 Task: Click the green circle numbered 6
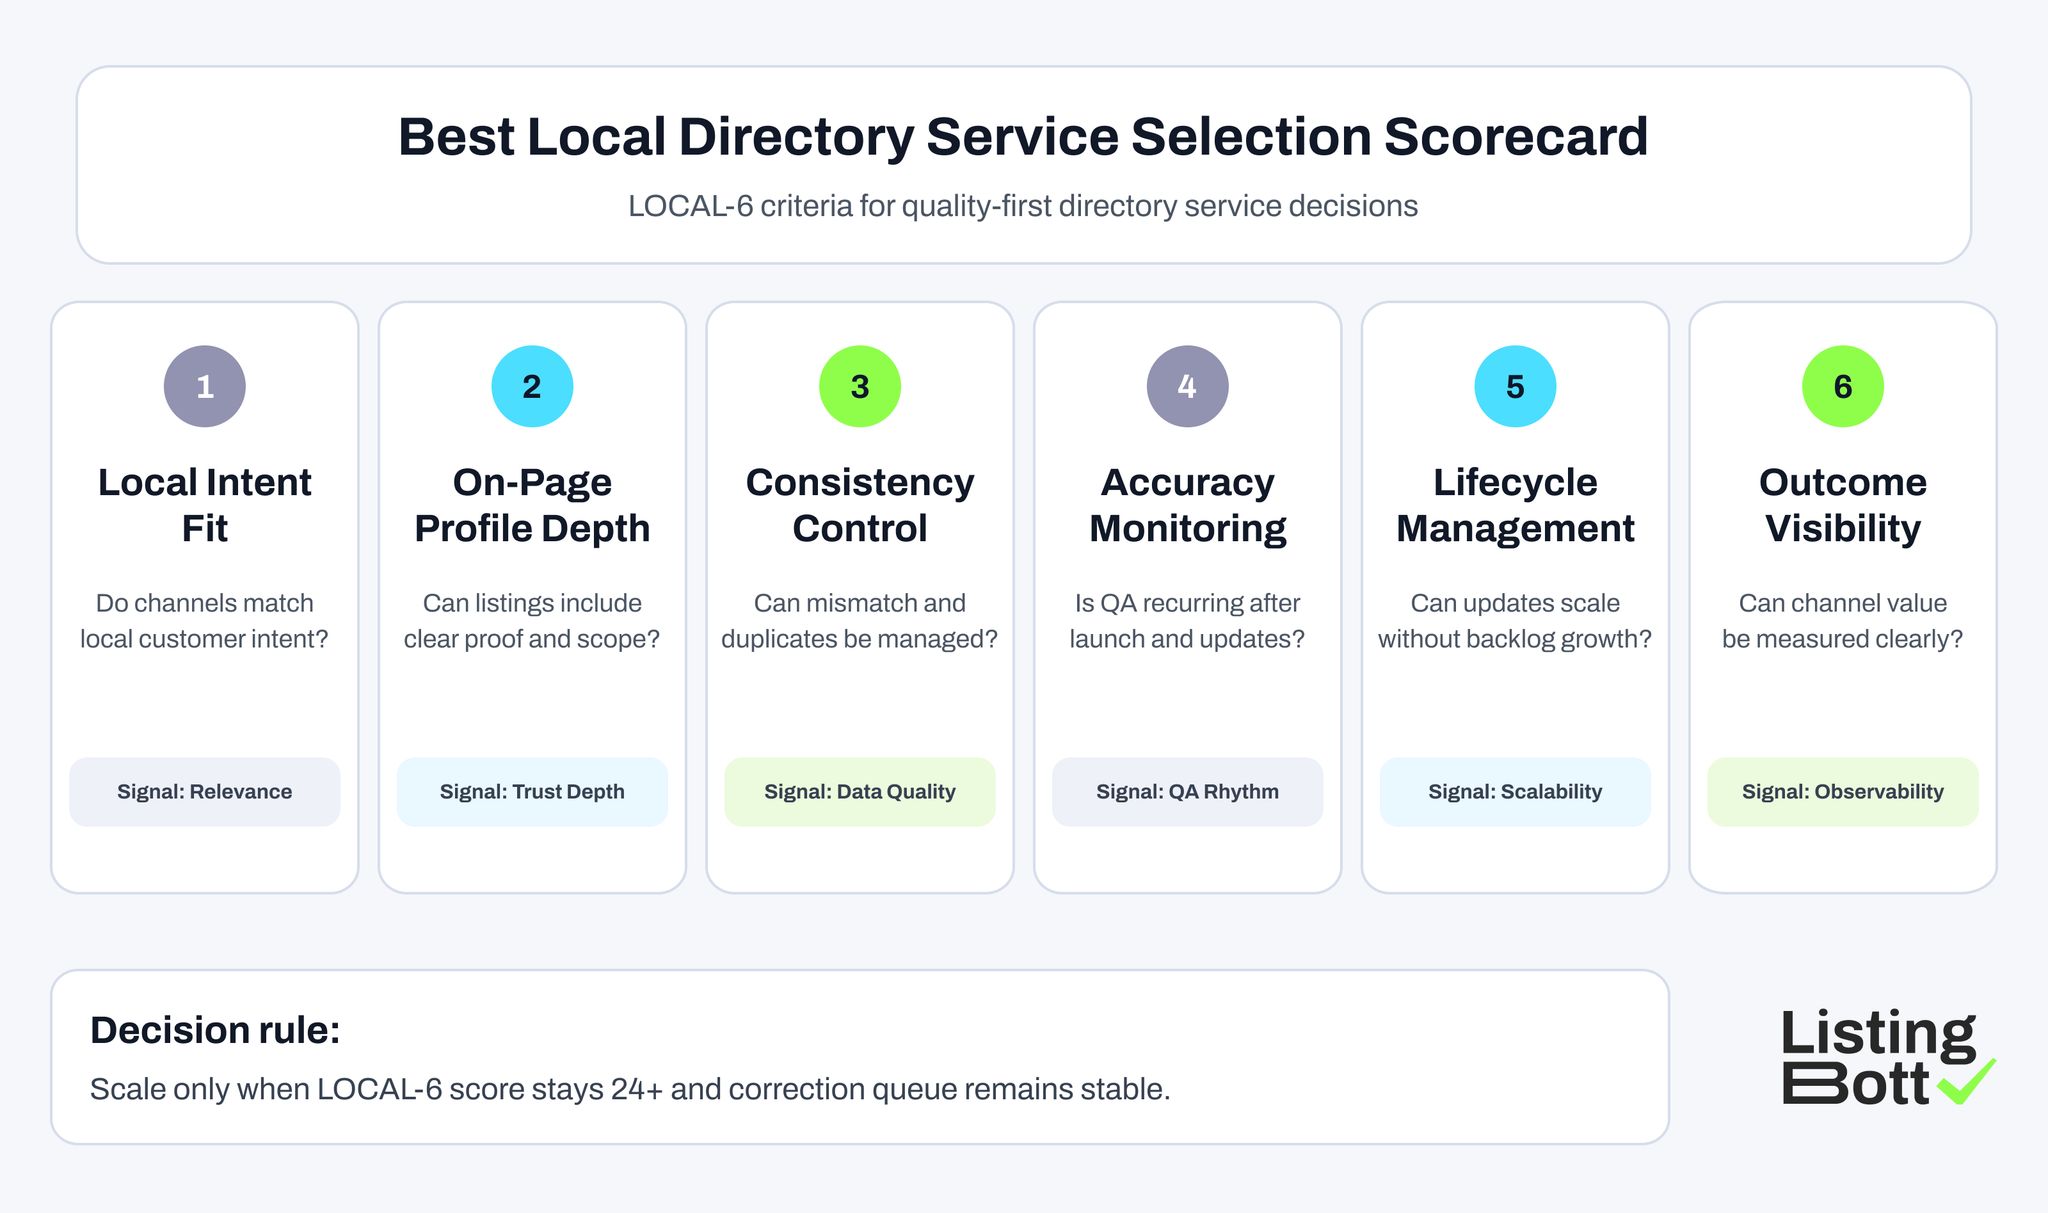(1842, 385)
